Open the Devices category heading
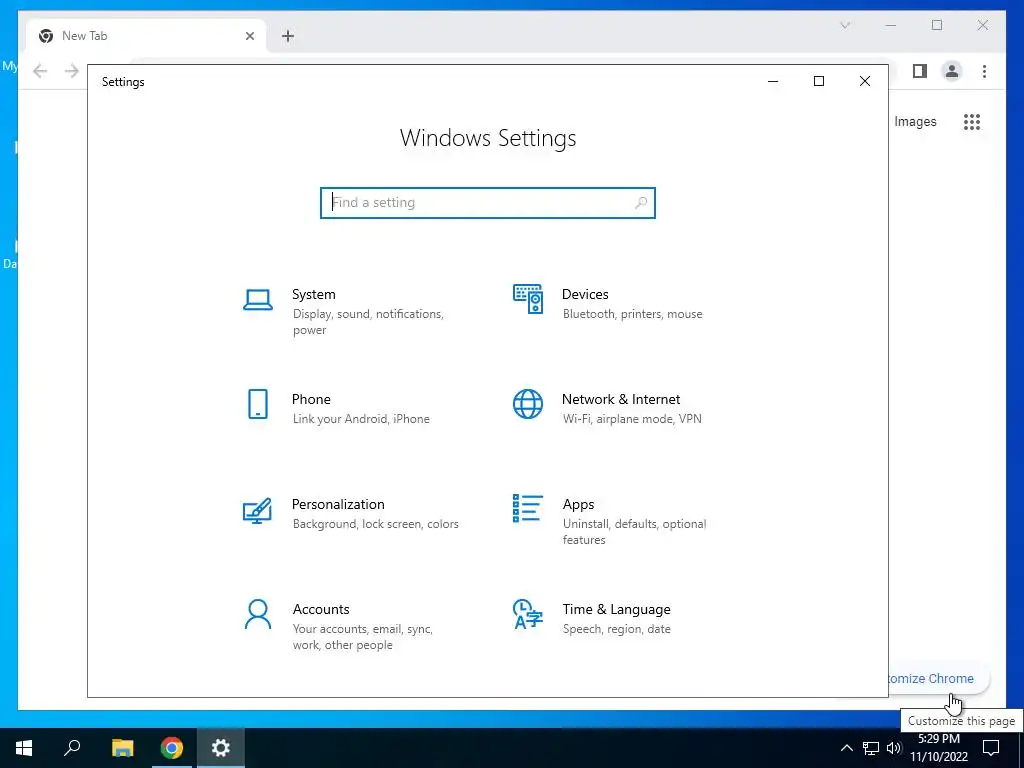Image resolution: width=1024 pixels, height=768 pixels. click(x=585, y=295)
